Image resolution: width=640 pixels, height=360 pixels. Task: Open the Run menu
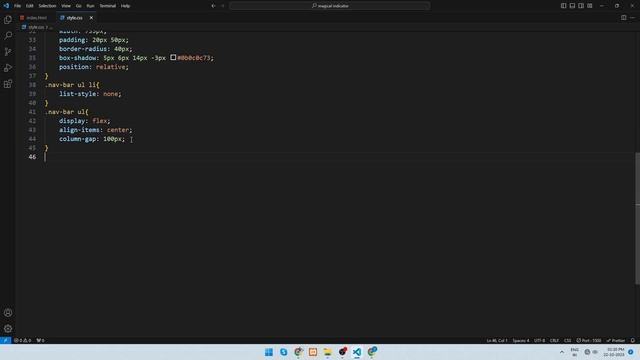(90, 6)
